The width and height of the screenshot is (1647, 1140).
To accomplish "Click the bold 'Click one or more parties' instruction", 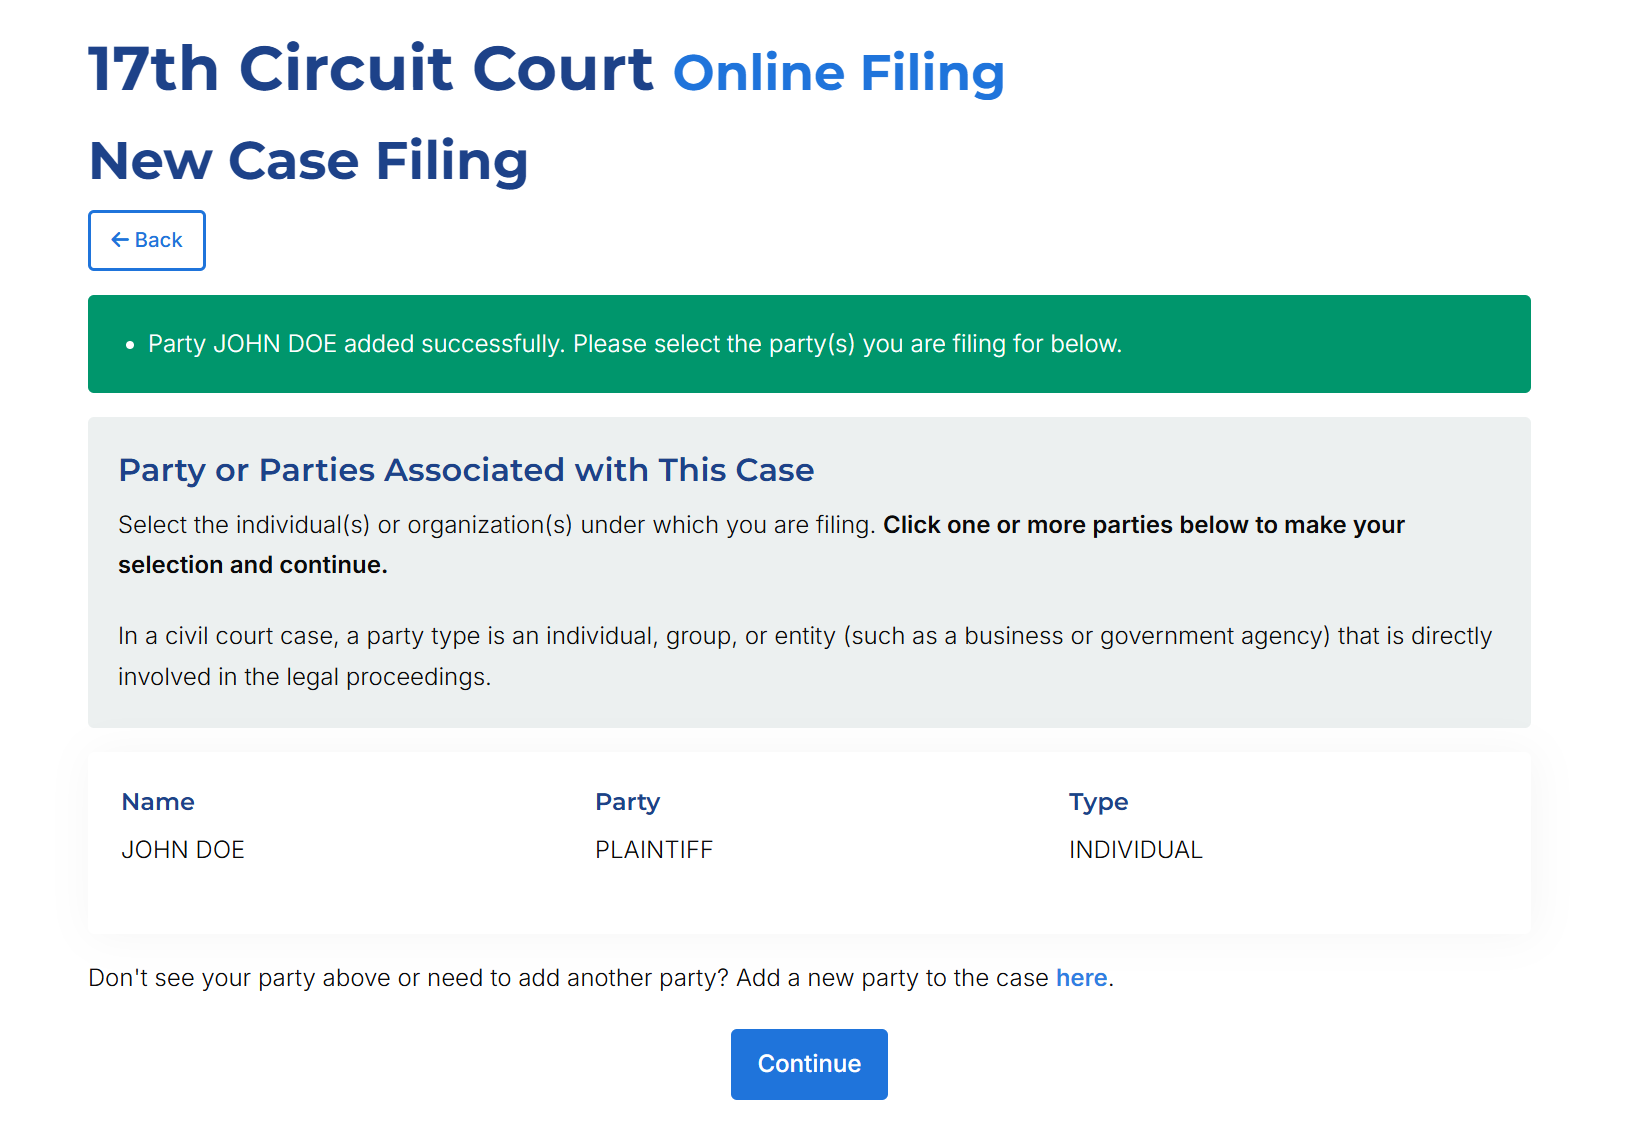I will (1143, 525).
